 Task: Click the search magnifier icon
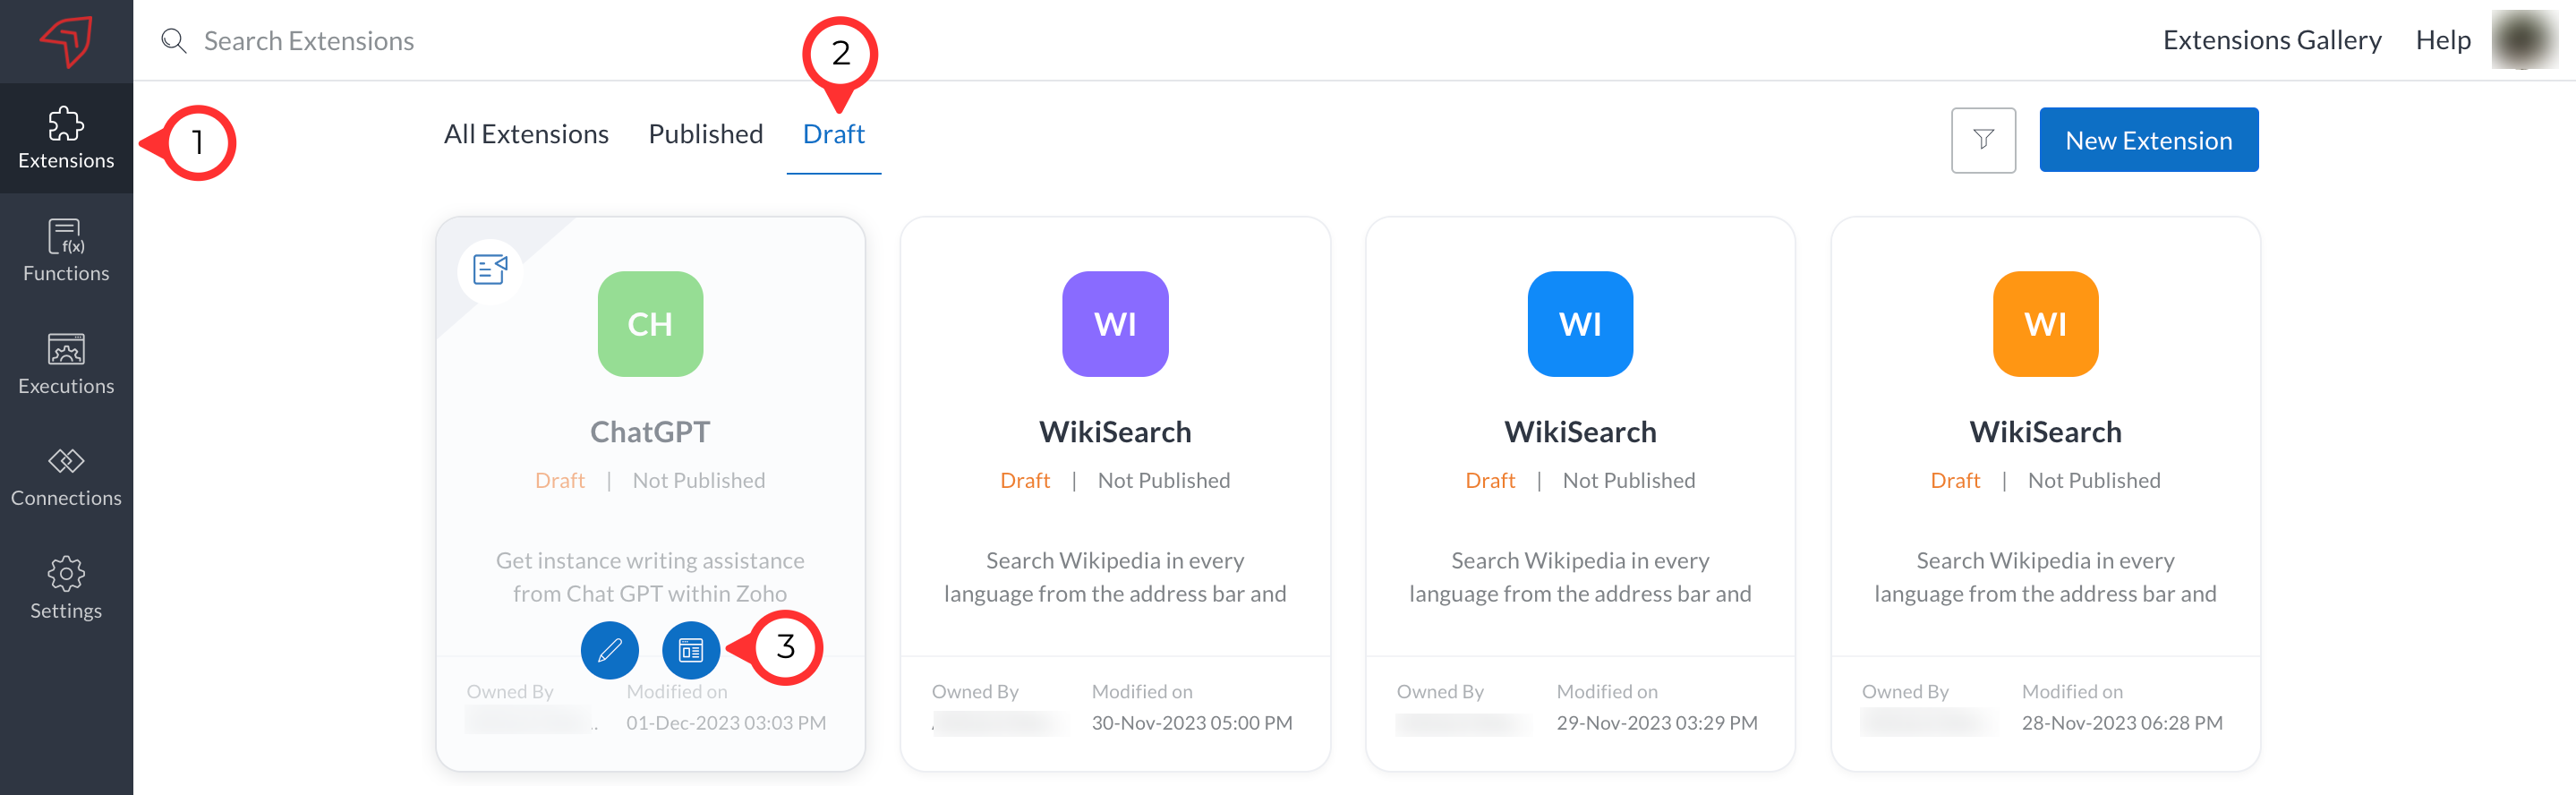tap(174, 41)
